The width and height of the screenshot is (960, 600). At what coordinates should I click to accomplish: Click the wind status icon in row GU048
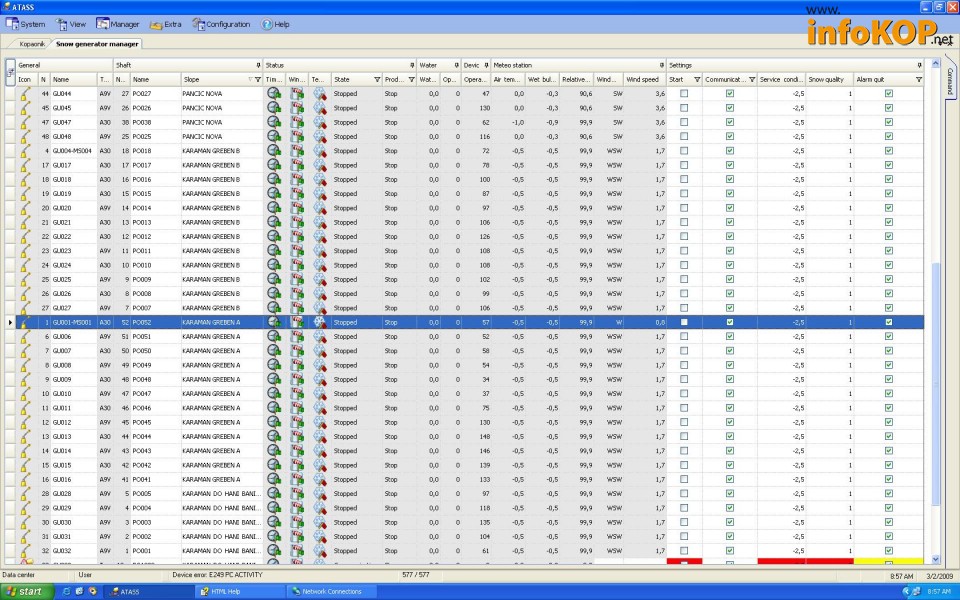(x=297, y=136)
